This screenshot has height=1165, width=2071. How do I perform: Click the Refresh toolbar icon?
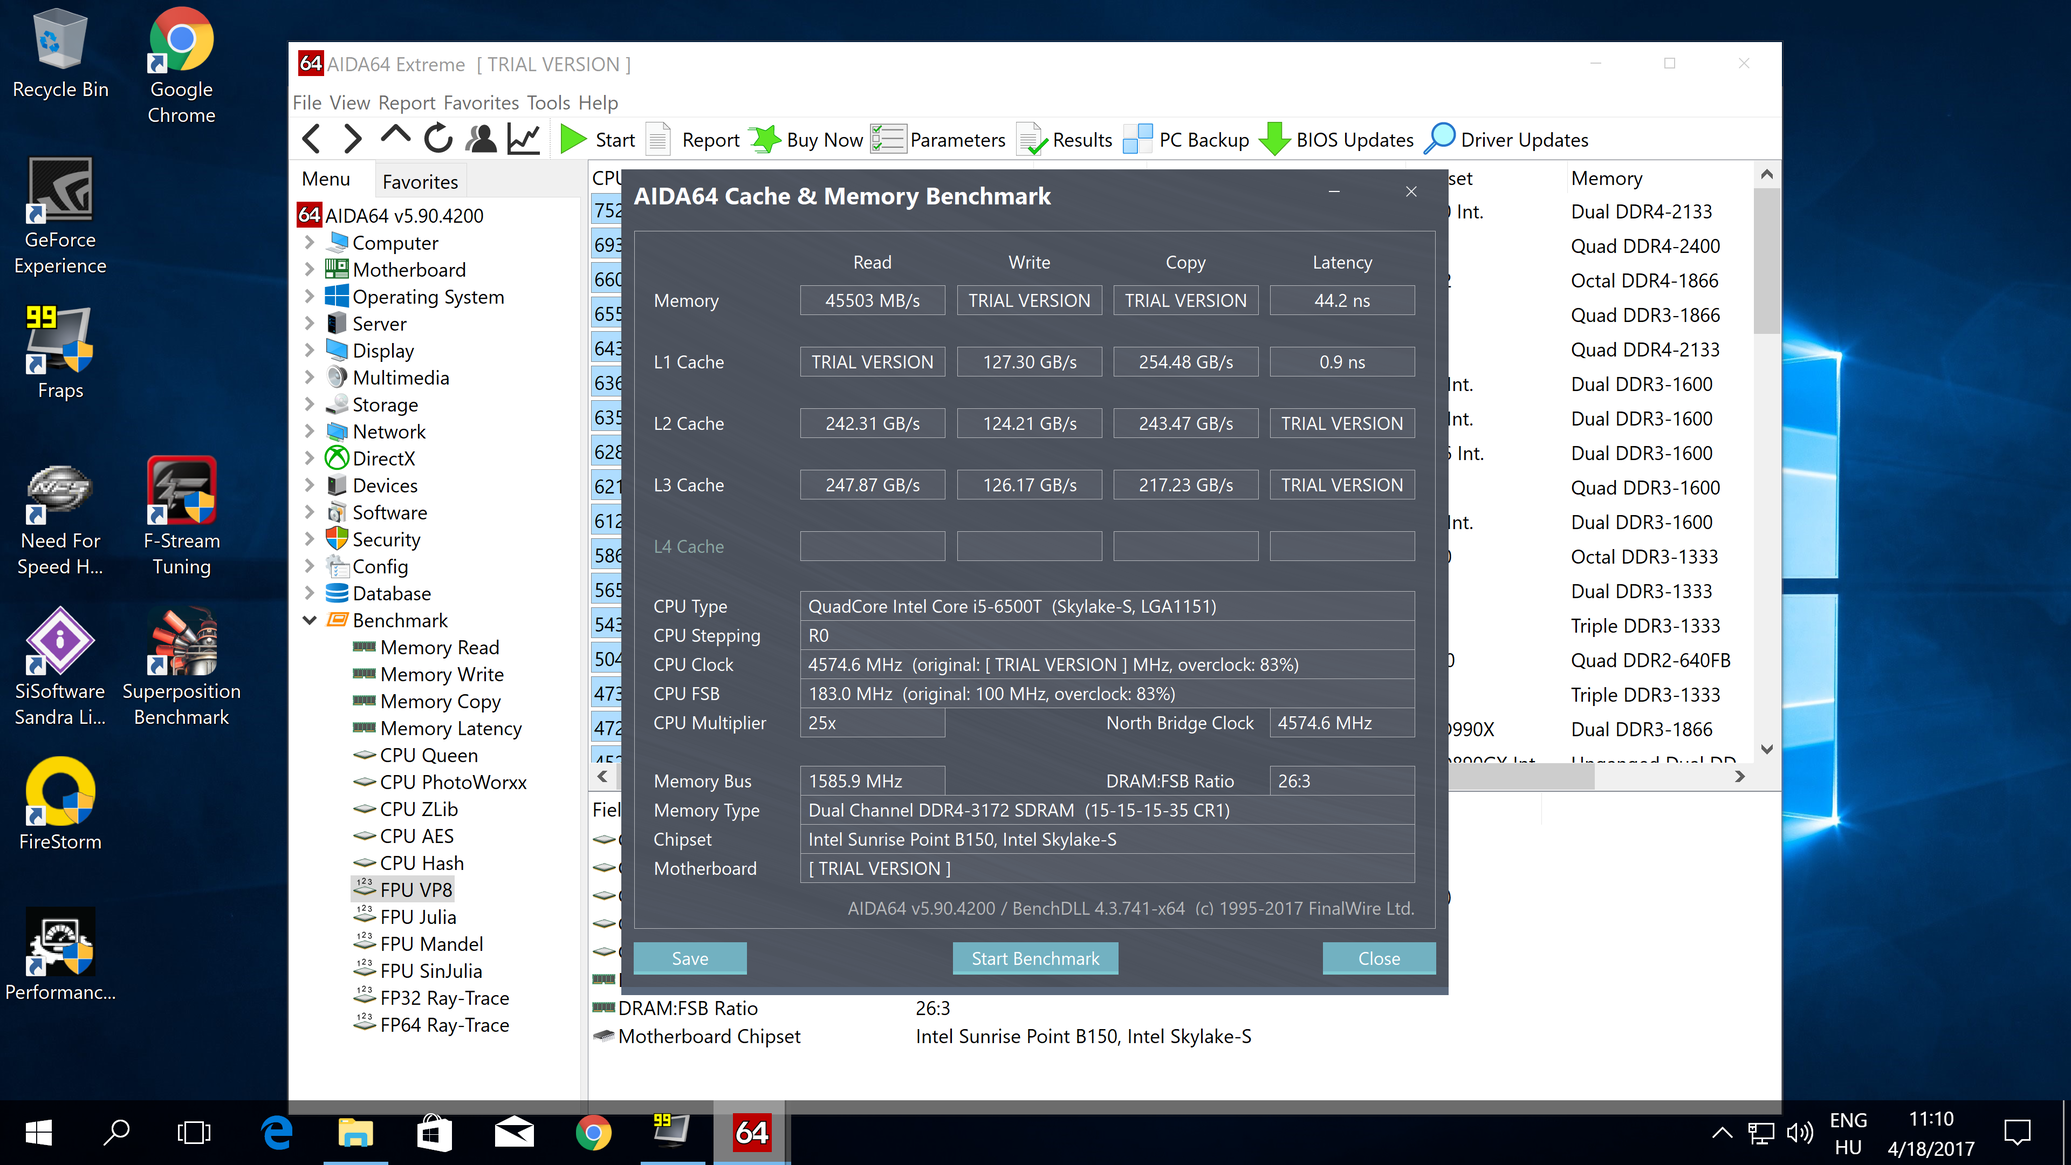438,139
